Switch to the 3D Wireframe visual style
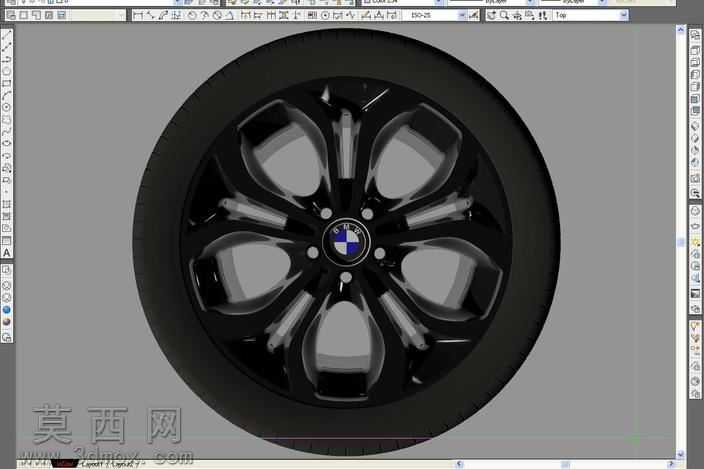The width and height of the screenshot is (704, 469). click(7, 285)
